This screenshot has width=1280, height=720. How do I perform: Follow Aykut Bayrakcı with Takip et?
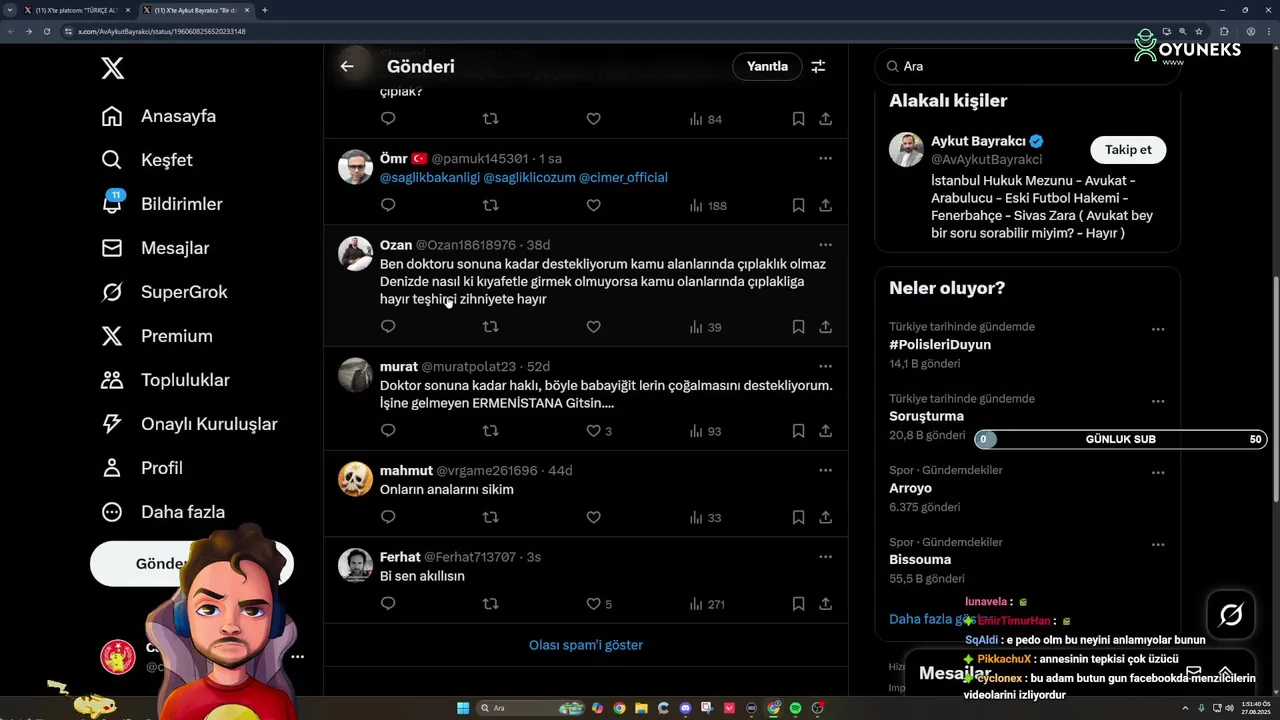[1128, 150]
